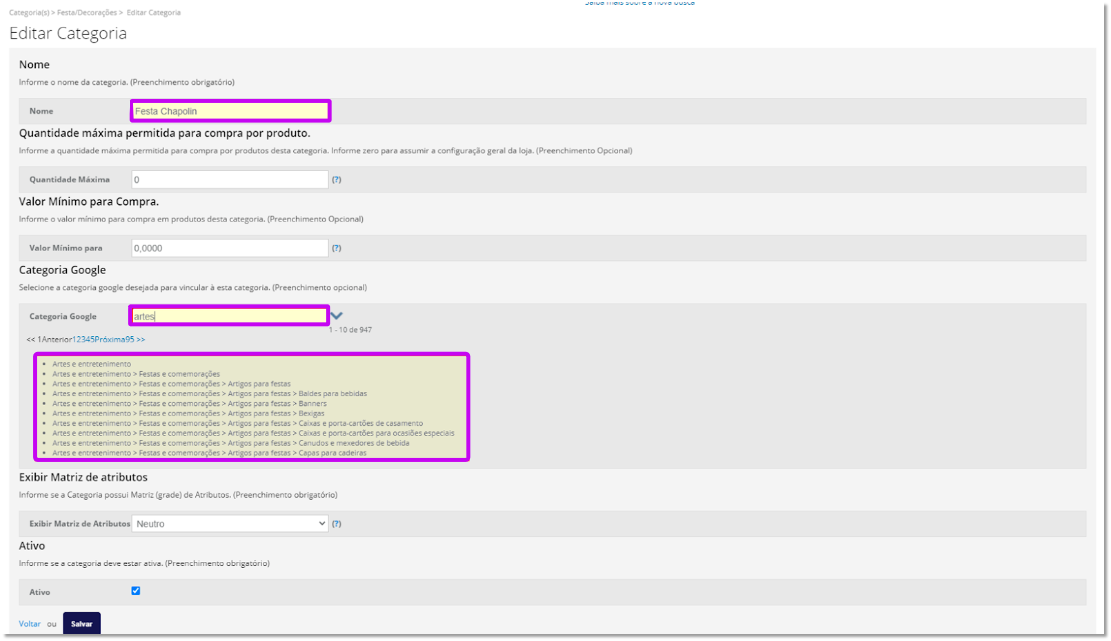Click help icon beside Quantidade Máxima field

[x=337, y=180]
